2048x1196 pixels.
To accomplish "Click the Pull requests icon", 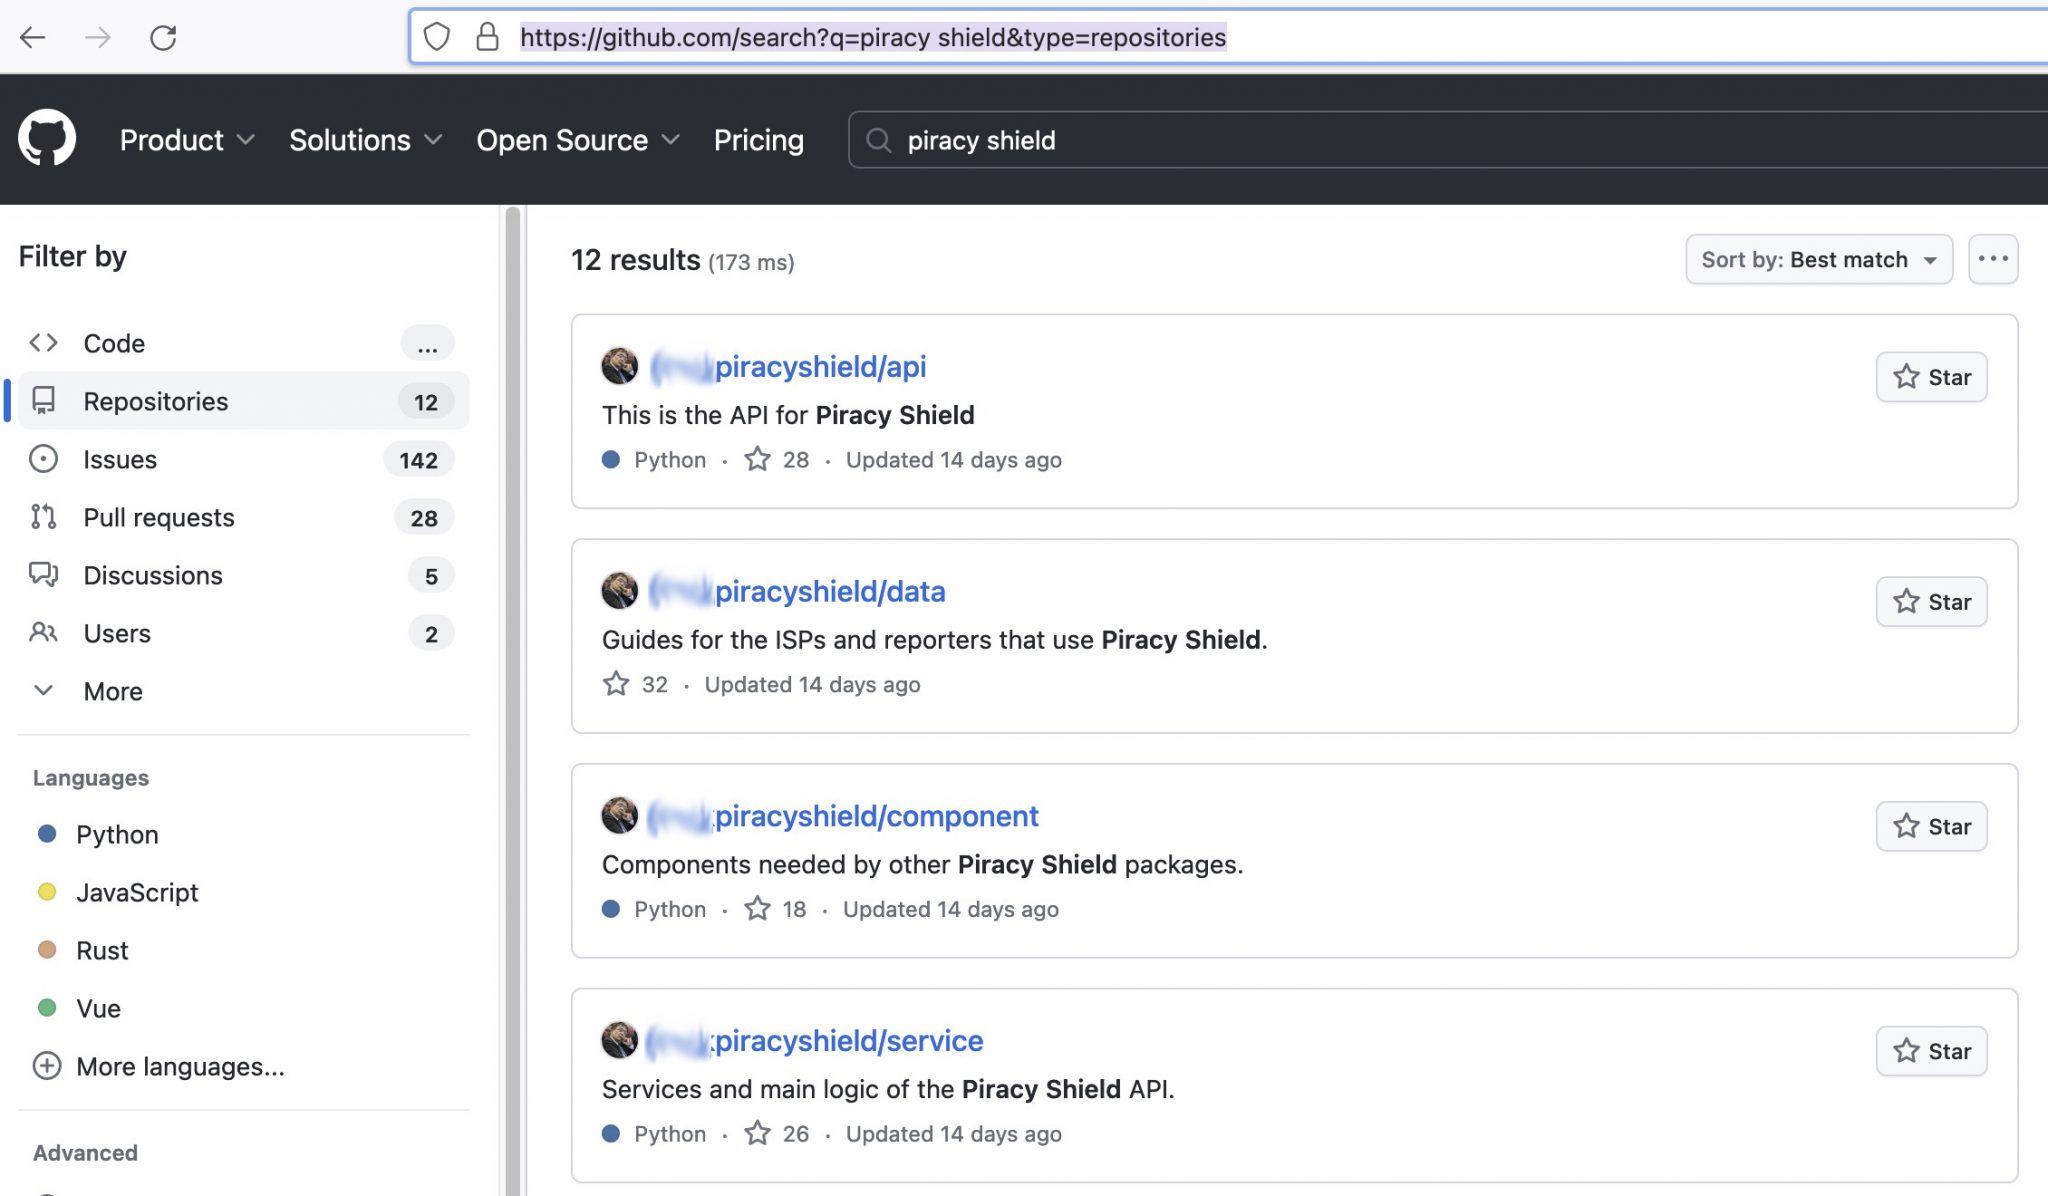I will (x=44, y=517).
